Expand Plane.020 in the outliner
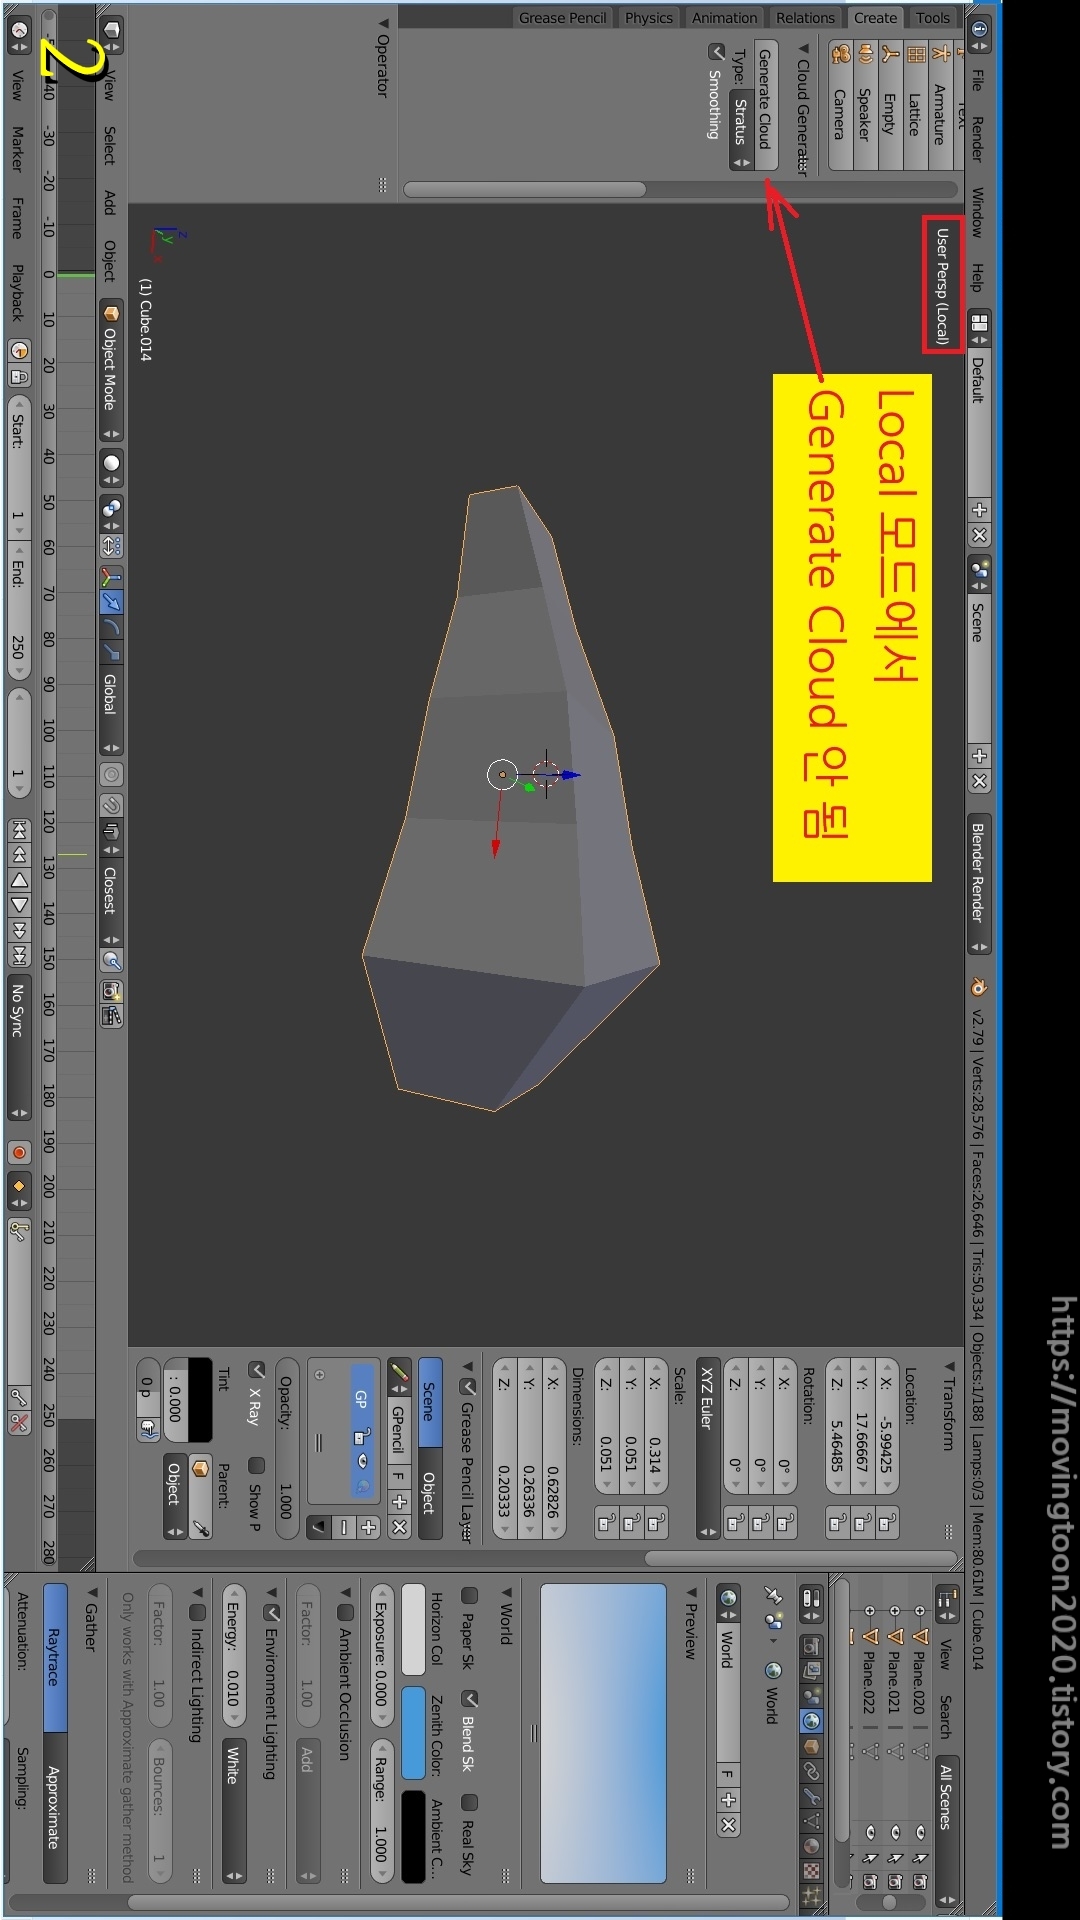The width and height of the screenshot is (1080, 1920). click(x=920, y=1609)
